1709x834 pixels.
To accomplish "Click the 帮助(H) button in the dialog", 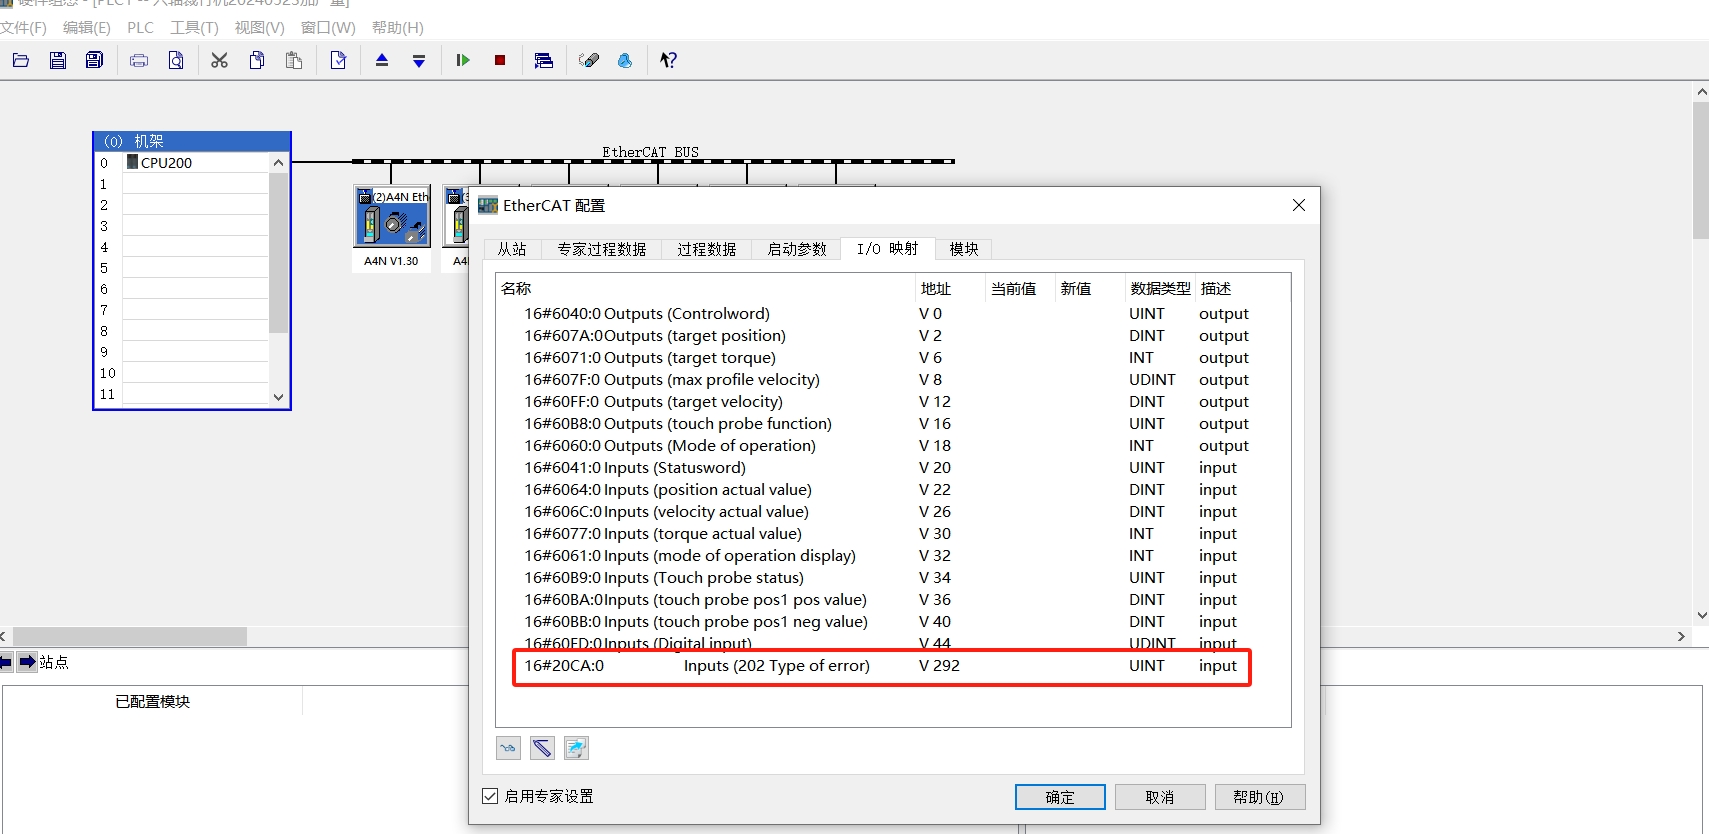I will tap(1260, 797).
